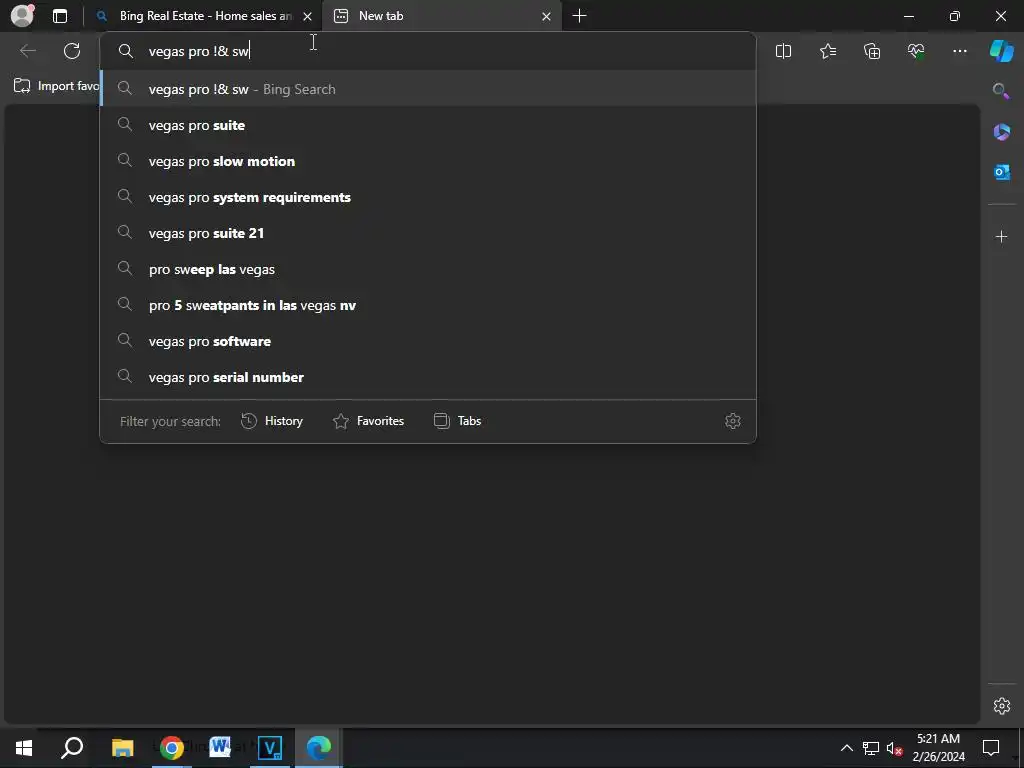Open sidebar settings gear
The width and height of the screenshot is (1024, 768).
(x=1001, y=706)
